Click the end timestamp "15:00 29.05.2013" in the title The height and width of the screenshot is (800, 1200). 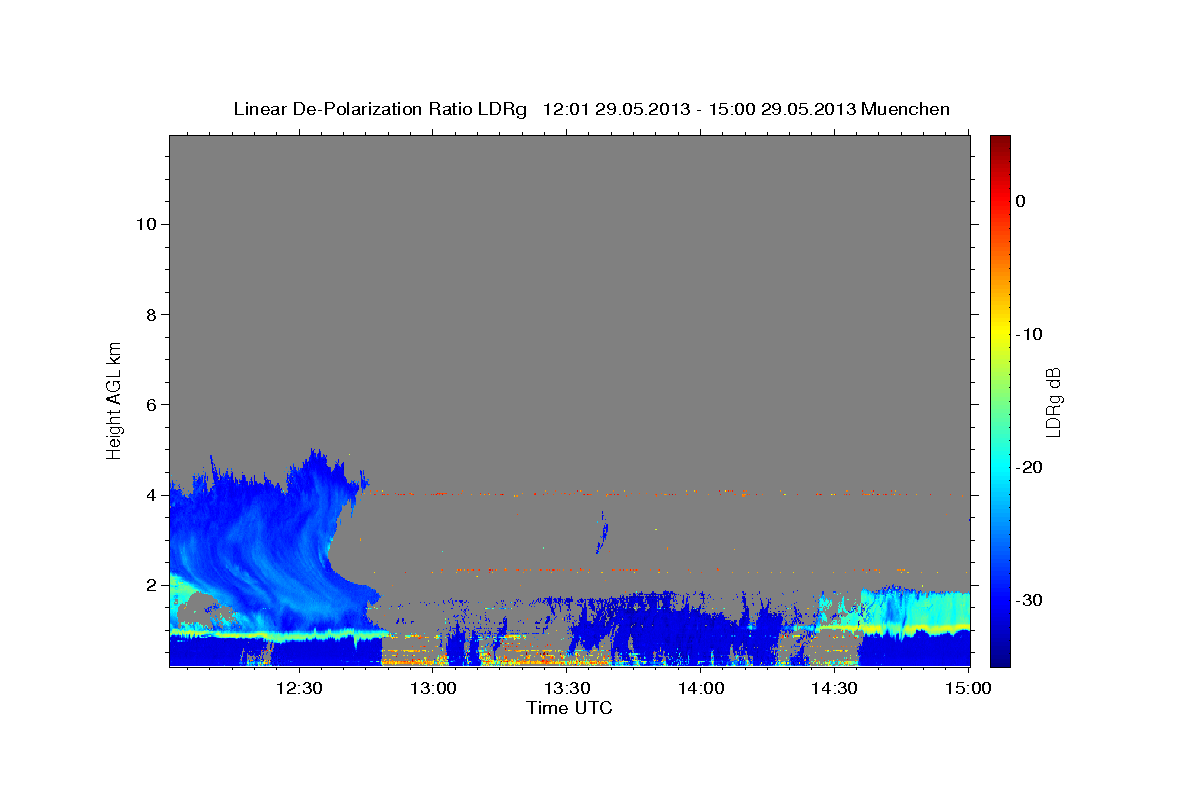[782, 109]
